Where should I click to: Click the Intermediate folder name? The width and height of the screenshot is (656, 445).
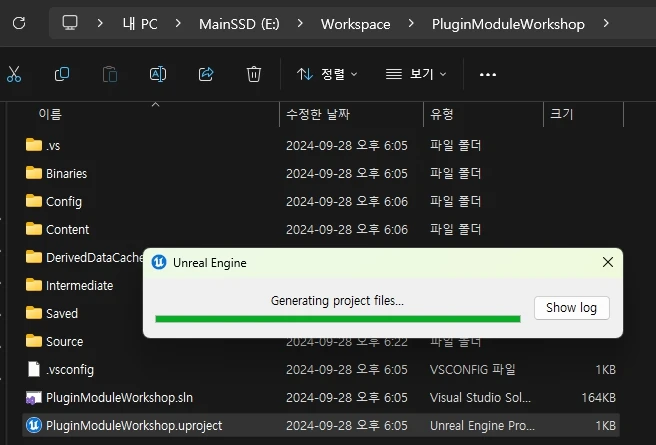pyautogui.click(x=79, y=285)
